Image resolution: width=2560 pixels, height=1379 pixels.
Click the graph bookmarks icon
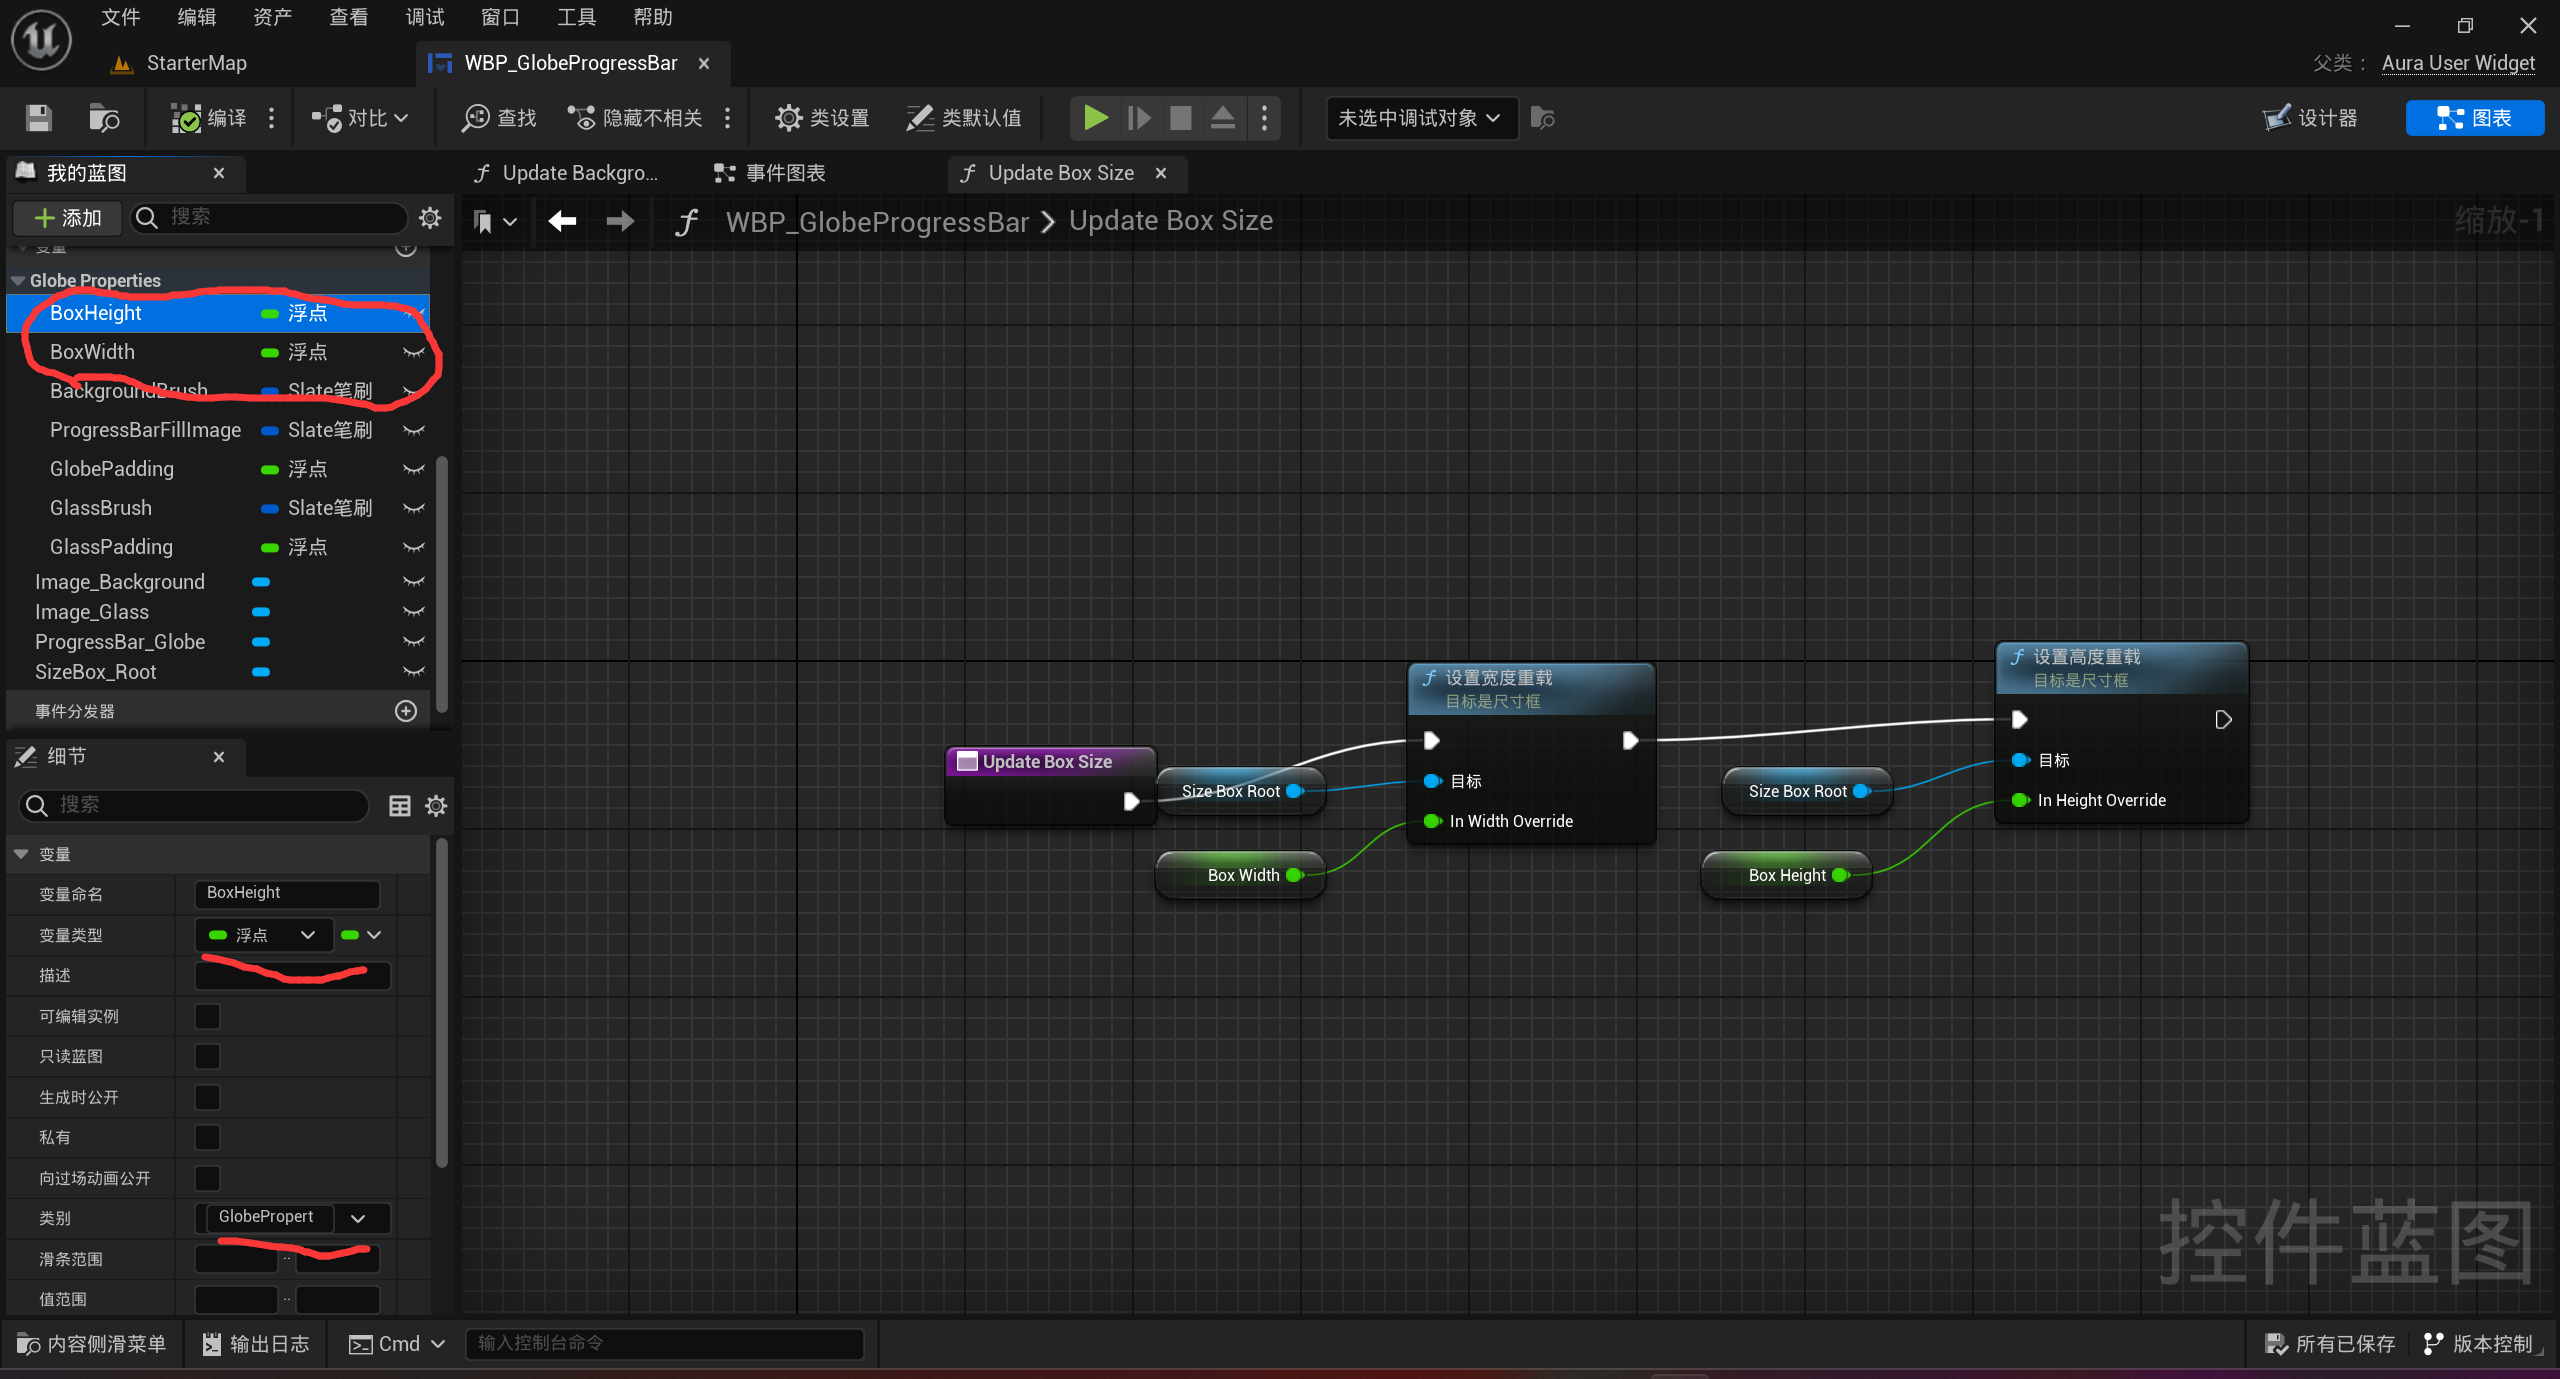pos(494,221)
